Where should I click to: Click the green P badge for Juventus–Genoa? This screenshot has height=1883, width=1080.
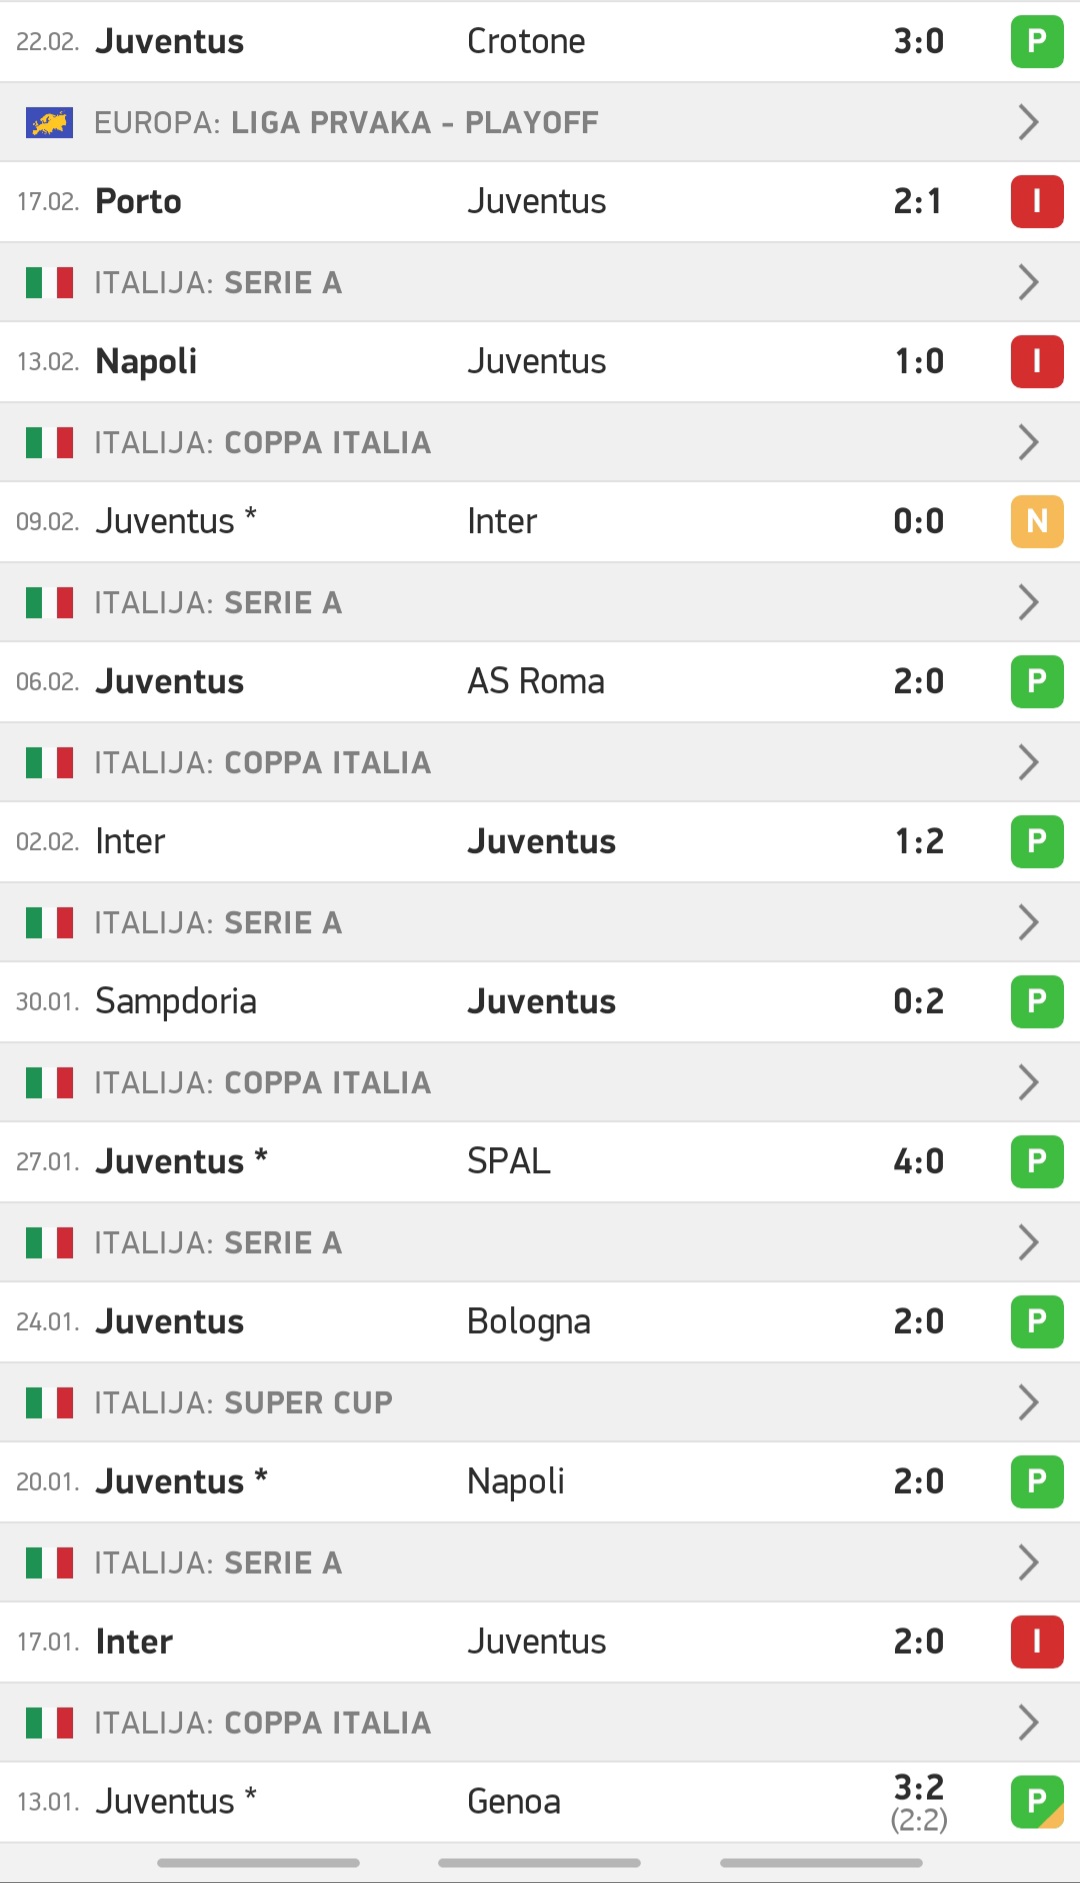[1037, 1802]
